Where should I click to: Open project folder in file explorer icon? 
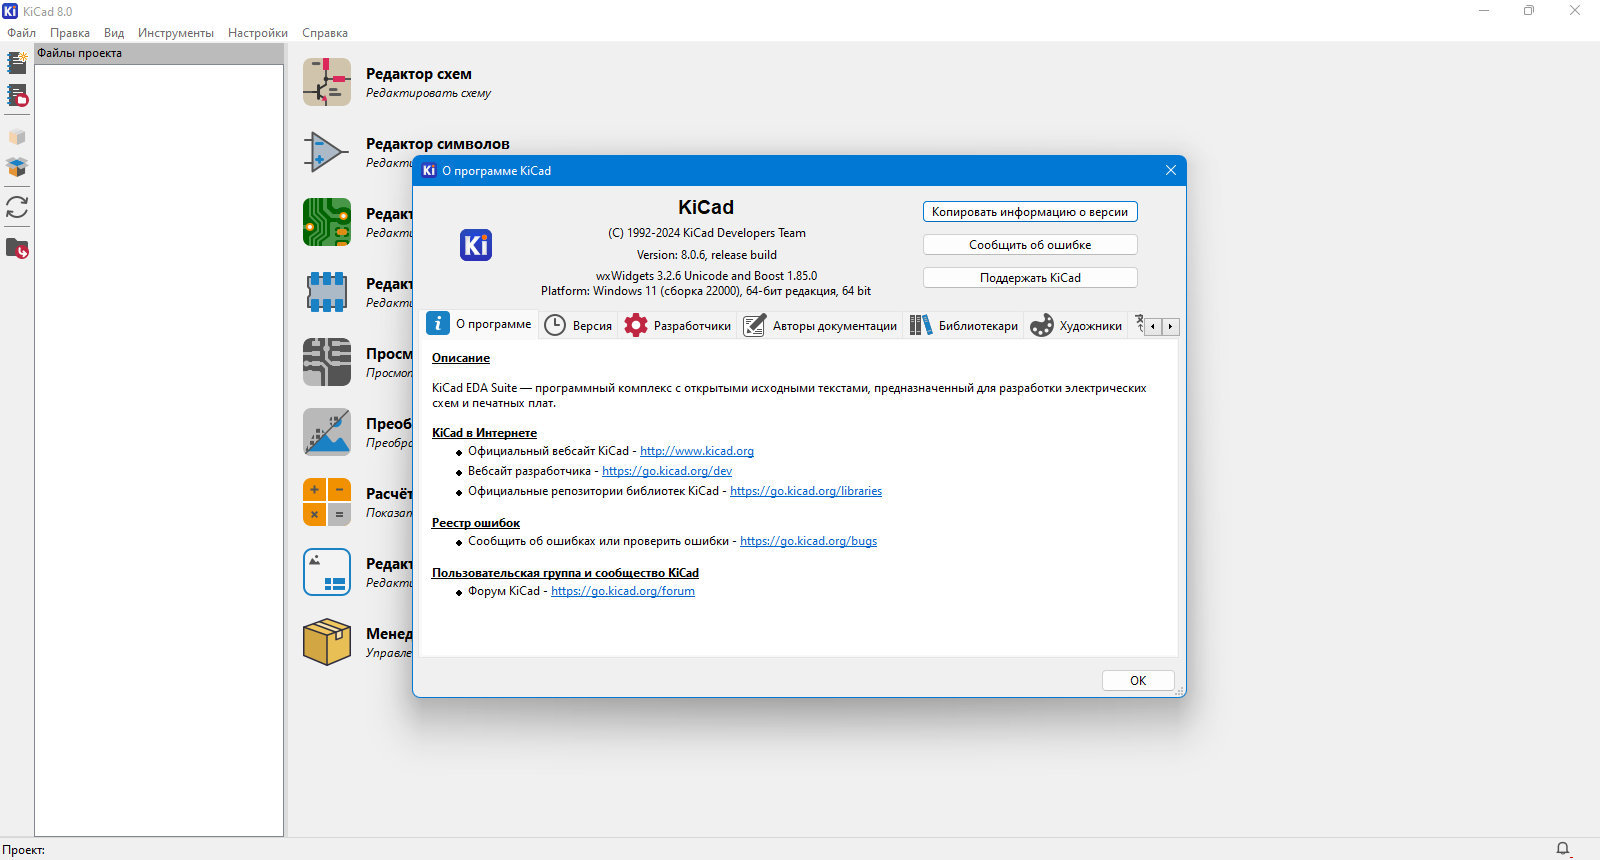pyautogui.click(x=17, y=248)
